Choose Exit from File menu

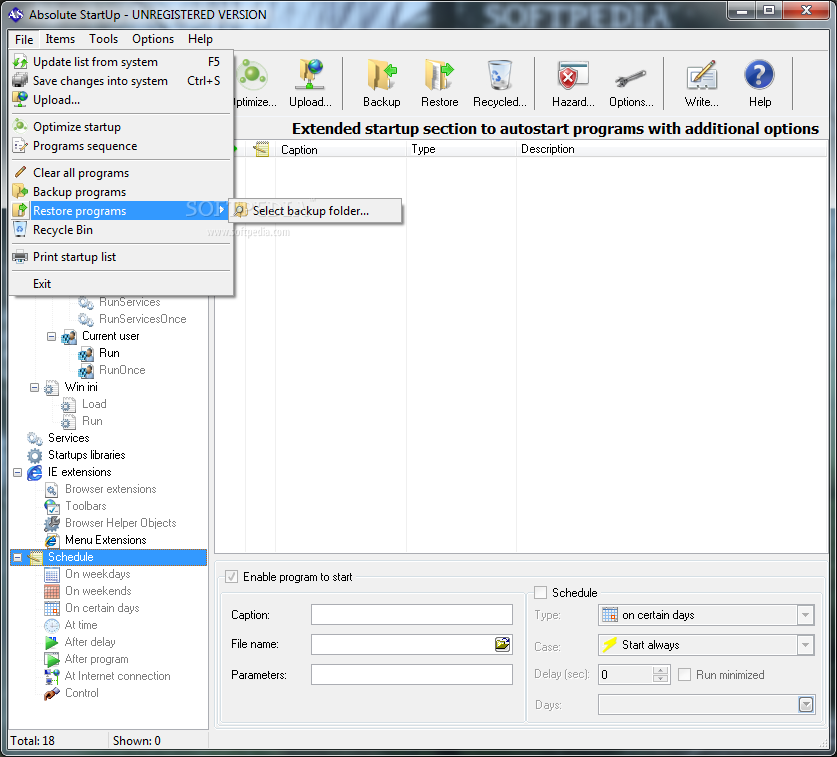[x=122, y=284]
